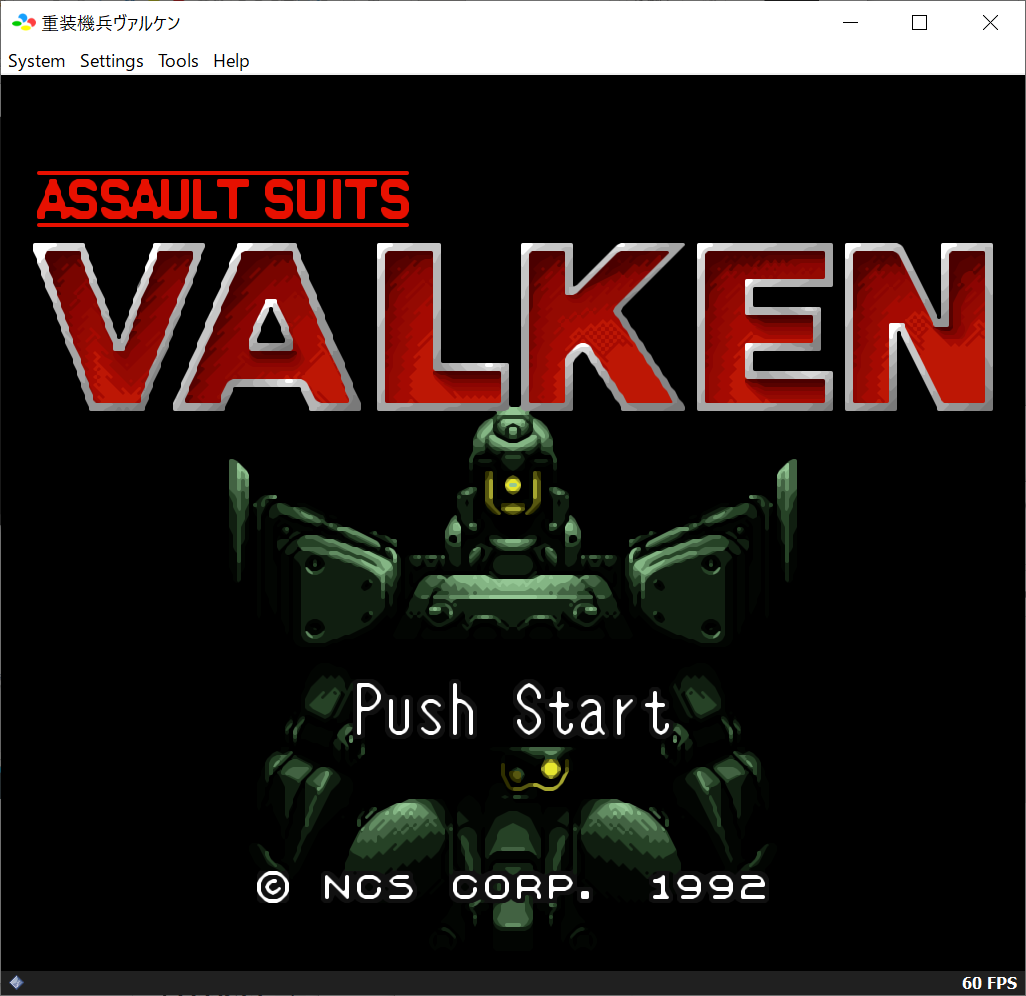Viewport: 1026px width, 996px height.
Task: Click the Push Start prompt
Action: coord(512,710)
